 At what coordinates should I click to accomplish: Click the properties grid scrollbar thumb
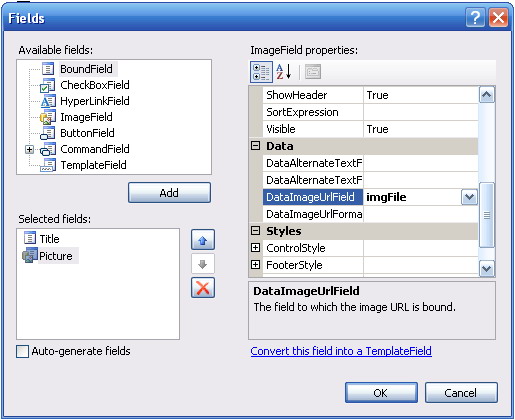pyautogui.click(x=486, y=215)
